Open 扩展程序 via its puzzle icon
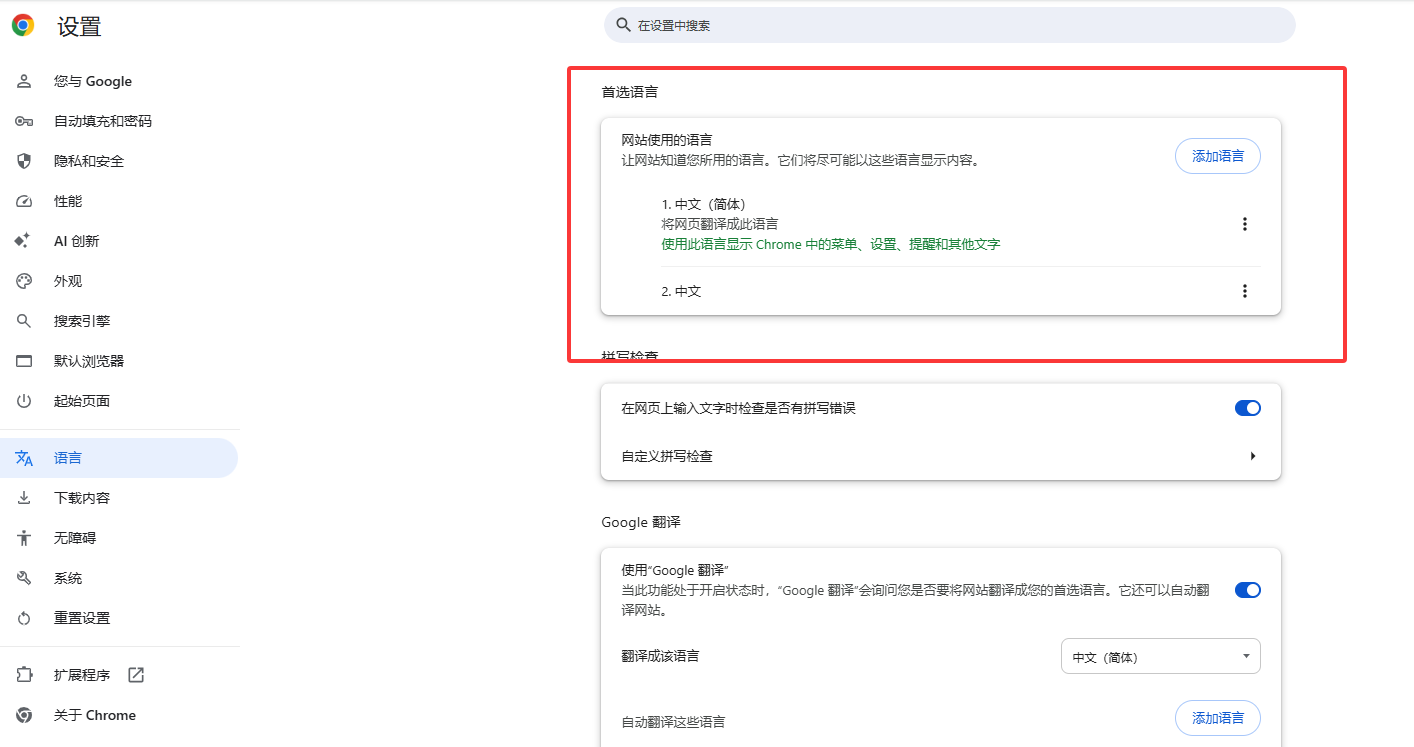 point(24,675)
